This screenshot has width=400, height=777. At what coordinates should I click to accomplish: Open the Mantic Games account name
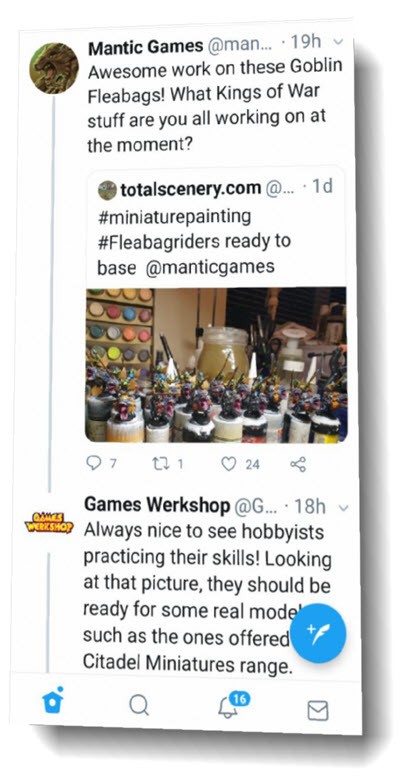(x=146, y=46)
